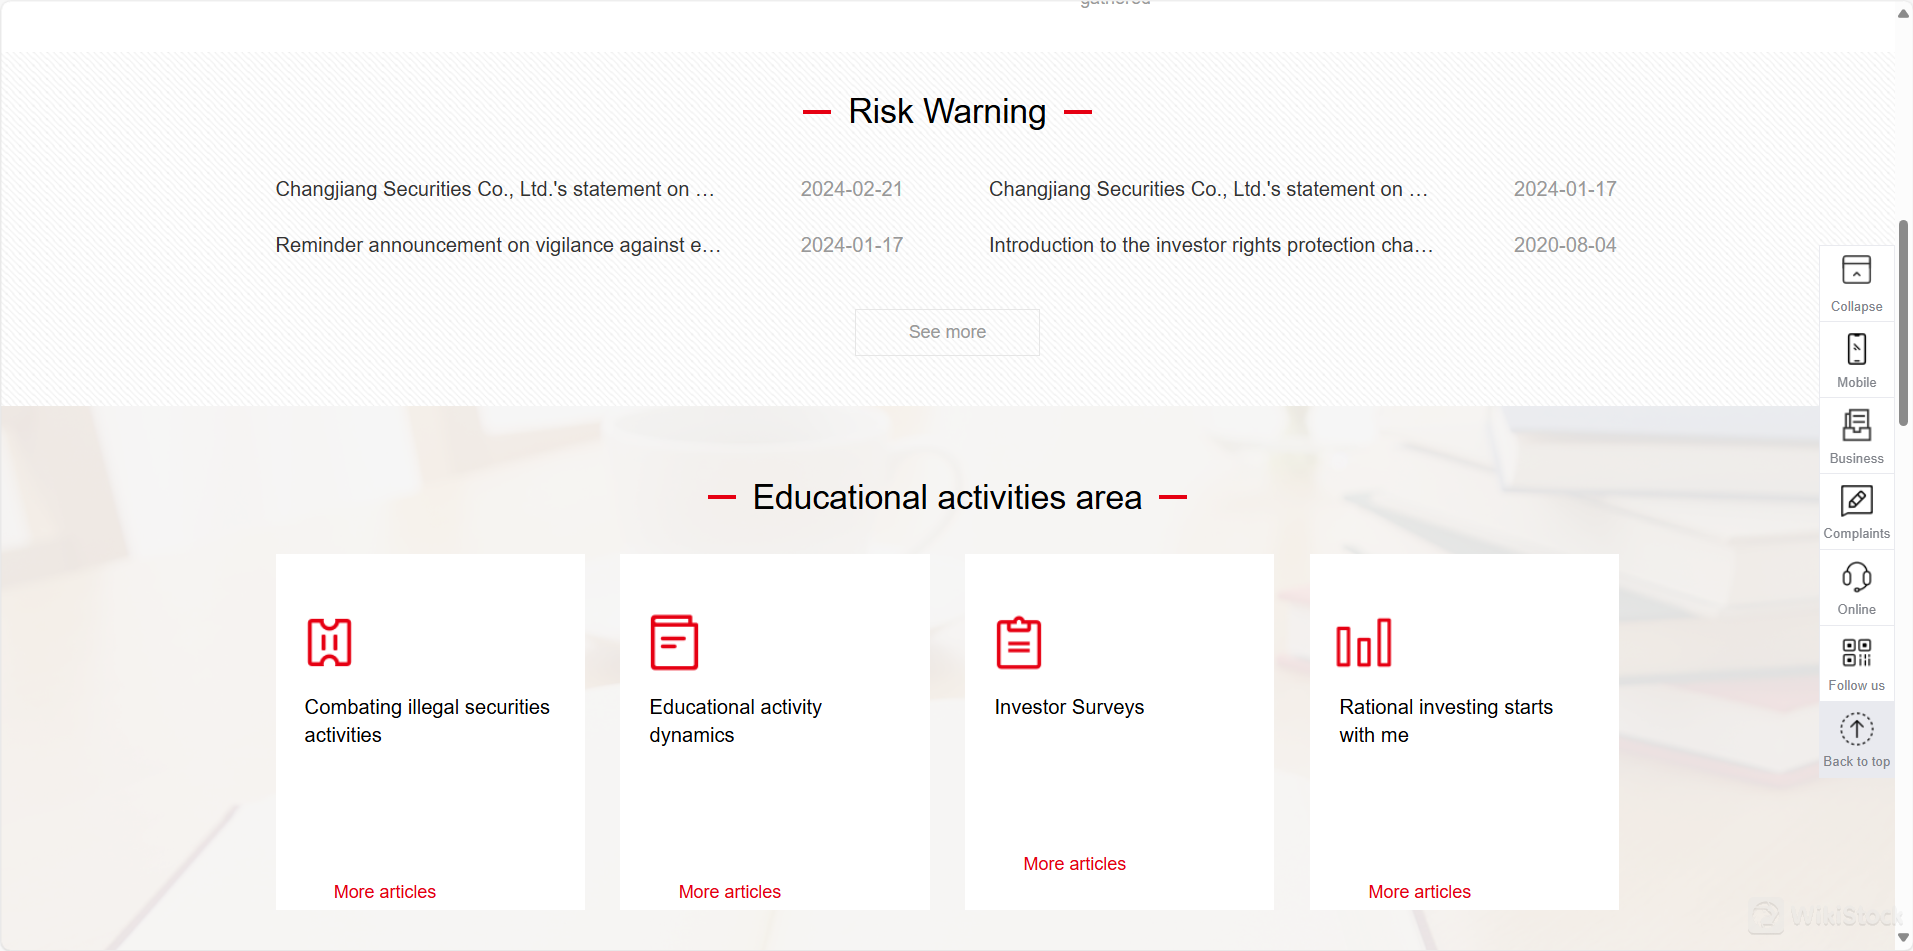Click the scrollbar down arrow

(1902, 937)
